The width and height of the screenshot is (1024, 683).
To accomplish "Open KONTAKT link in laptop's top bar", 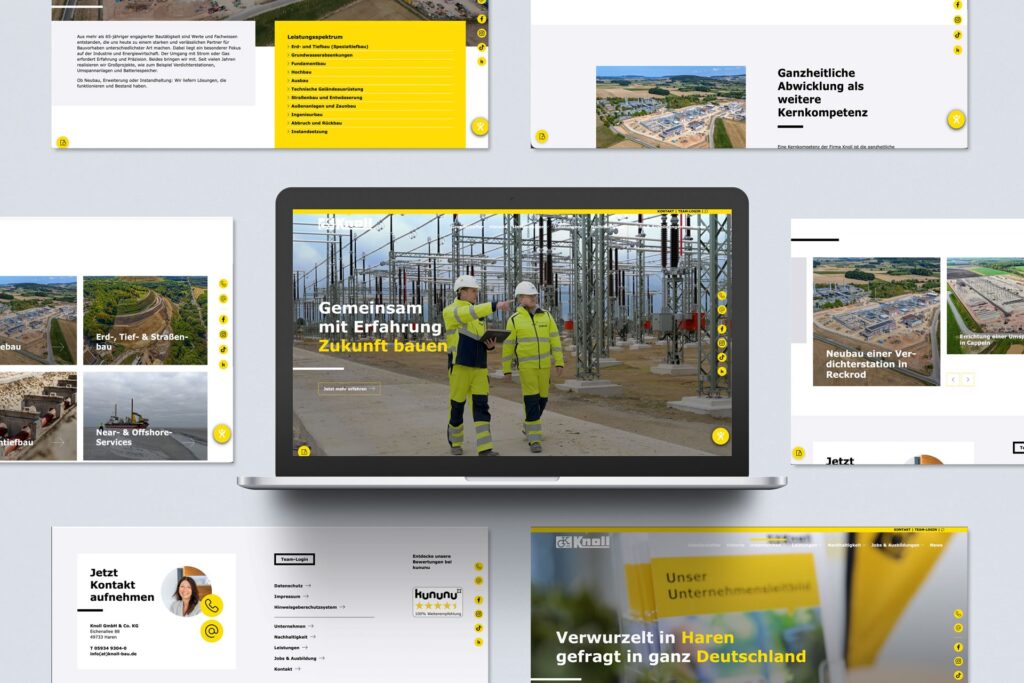I will [665, 212].
